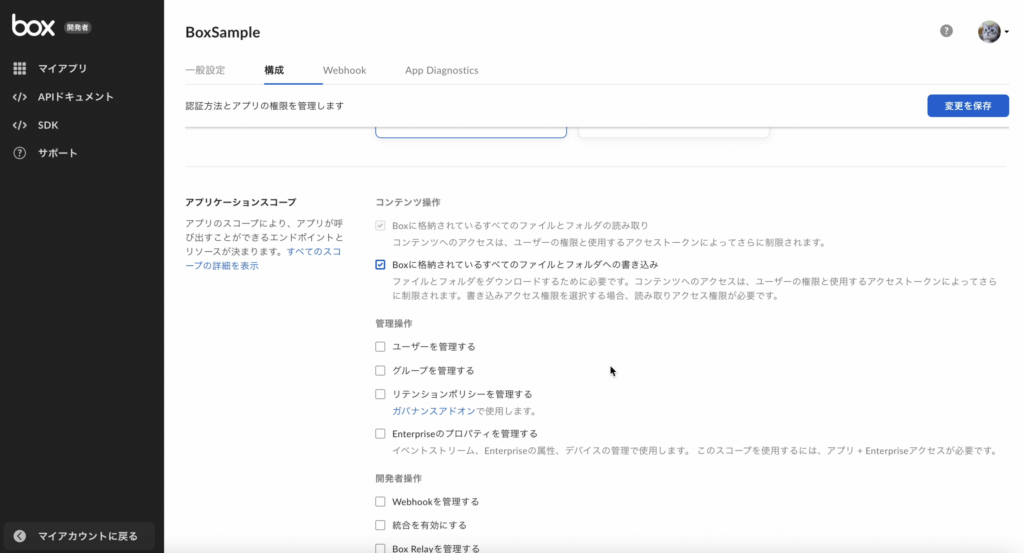Check リテンションポリシーを管理する option
Screen dimensions: 1024x553
380,394
